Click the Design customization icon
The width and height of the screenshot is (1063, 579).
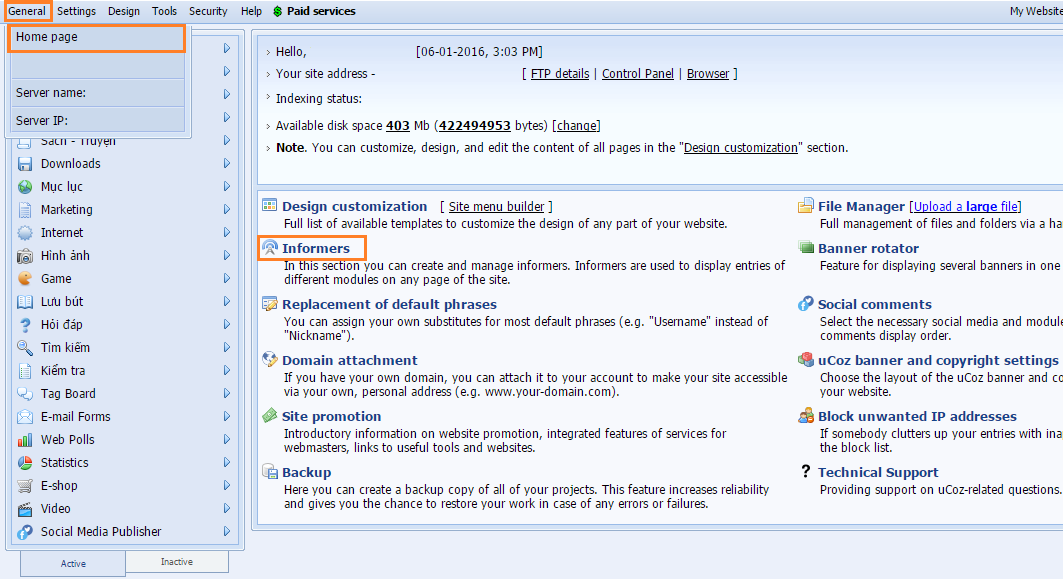tap(270, 205)
